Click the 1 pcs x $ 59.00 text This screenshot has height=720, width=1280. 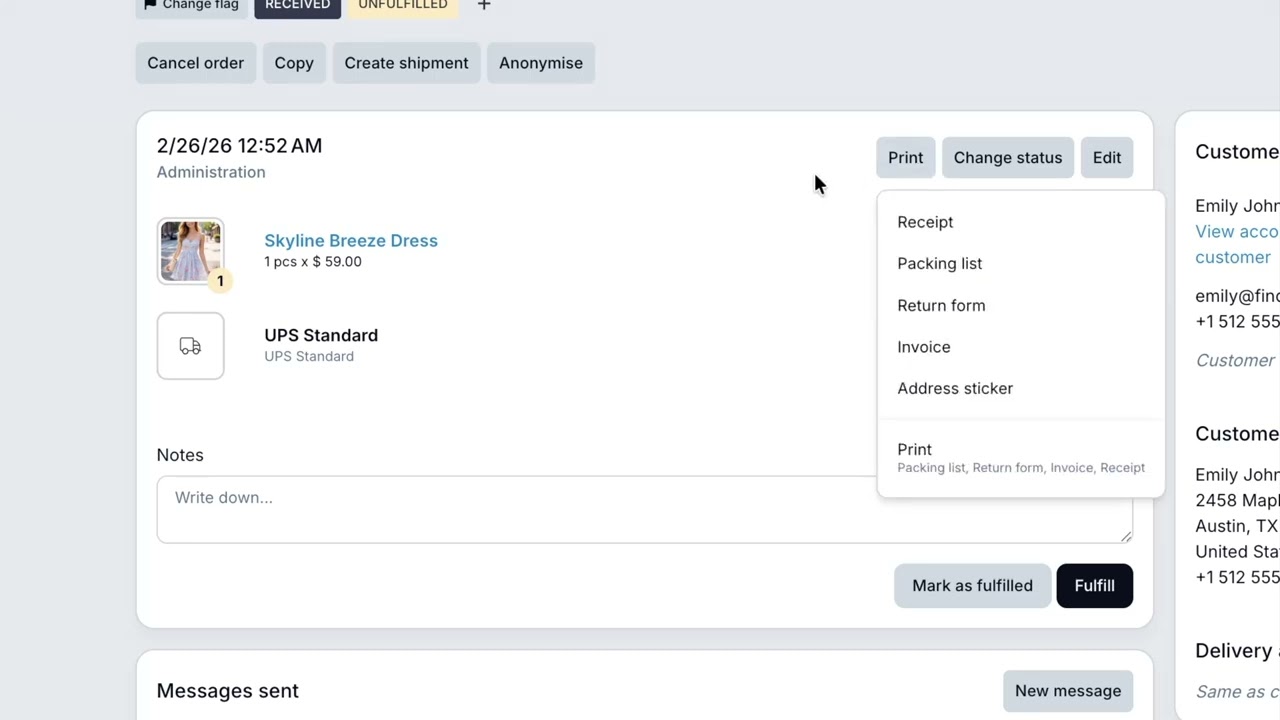[313, 262]
